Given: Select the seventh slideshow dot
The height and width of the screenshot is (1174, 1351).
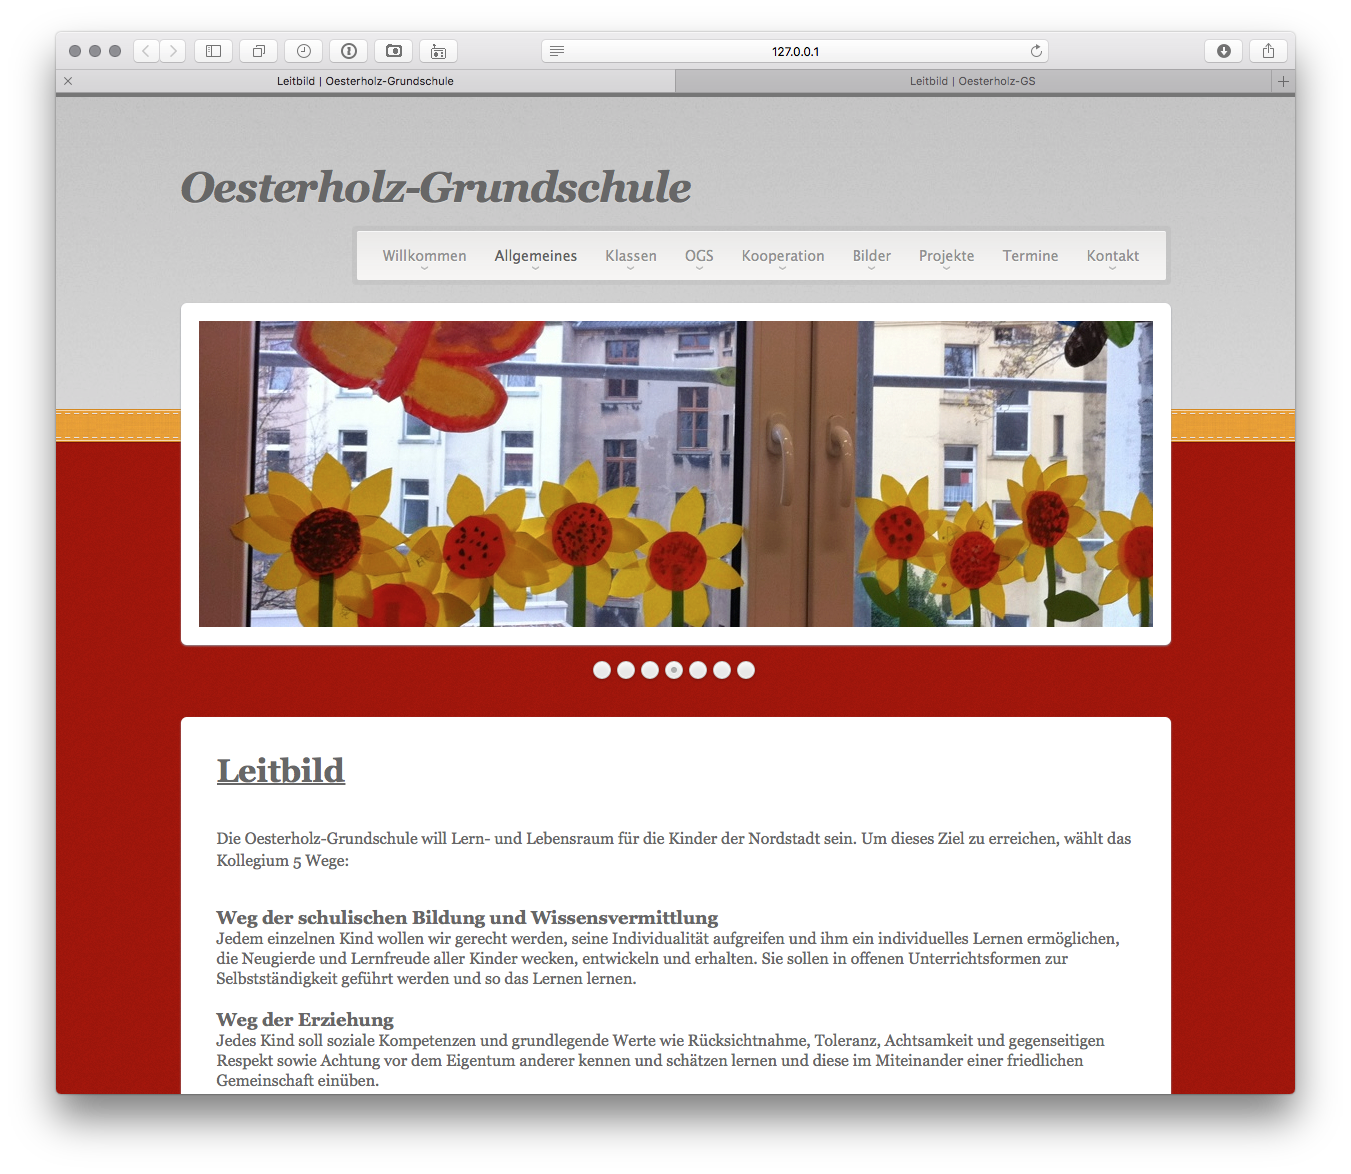Looking at the screenshot, I should 746,670.
